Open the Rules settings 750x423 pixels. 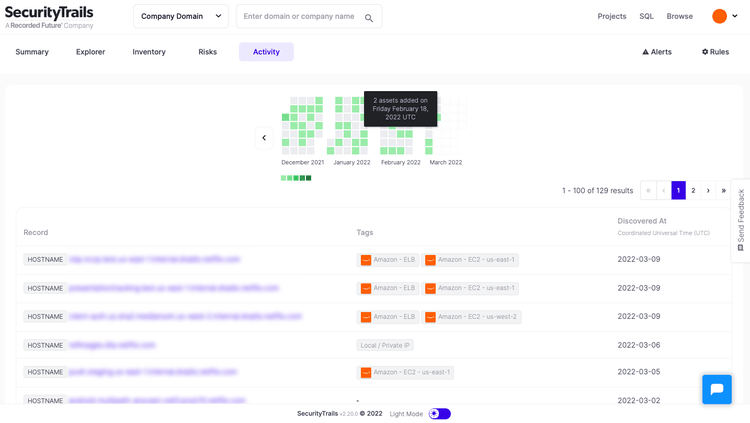pyautogui.click(x=715, y=52)
